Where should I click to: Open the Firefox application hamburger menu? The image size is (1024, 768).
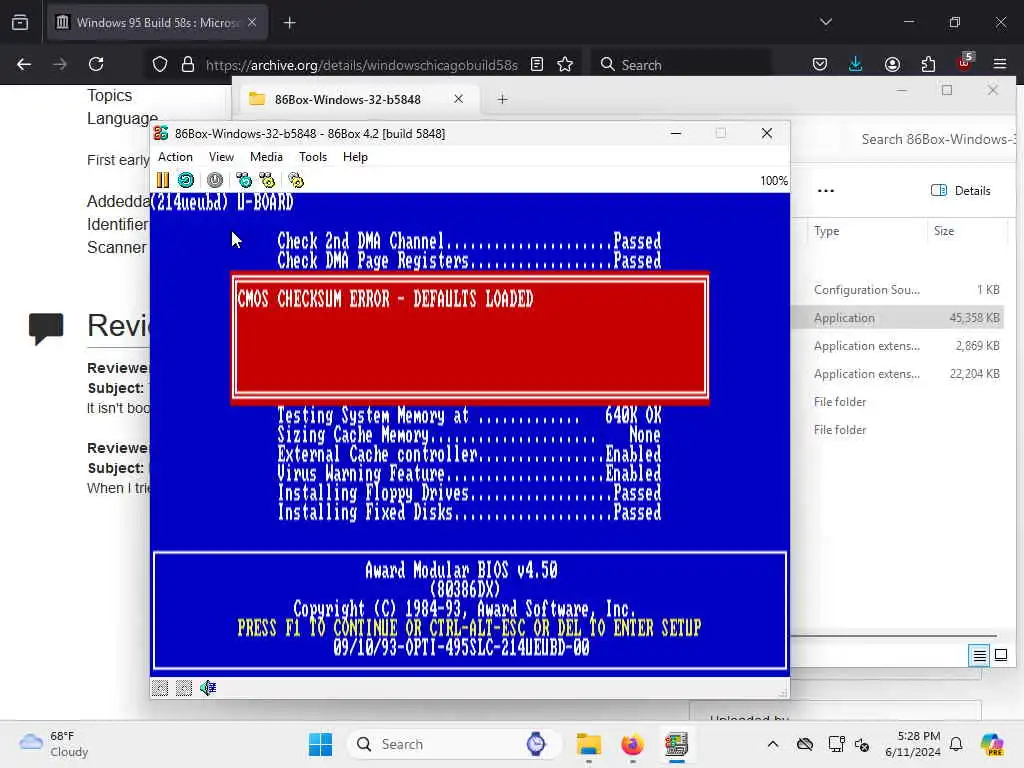[x=1000, y=64]
